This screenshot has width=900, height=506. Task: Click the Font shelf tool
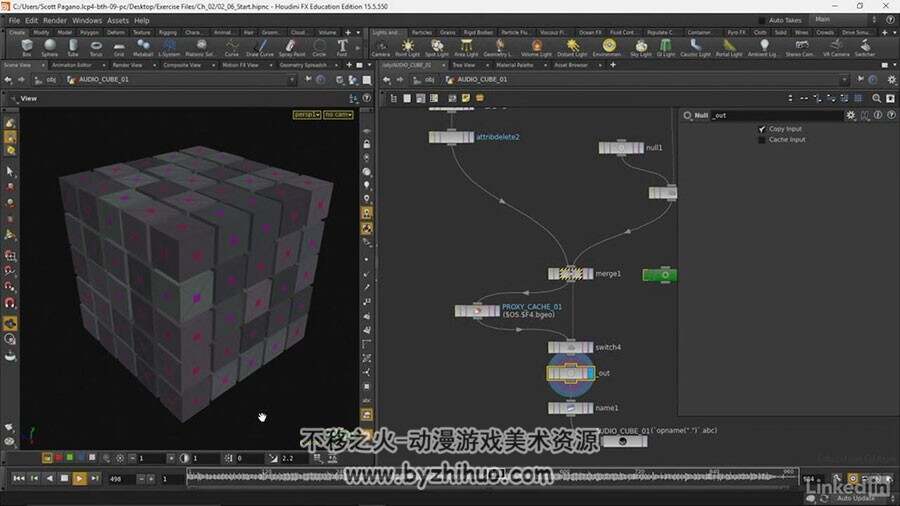click(x=342, y=48)
